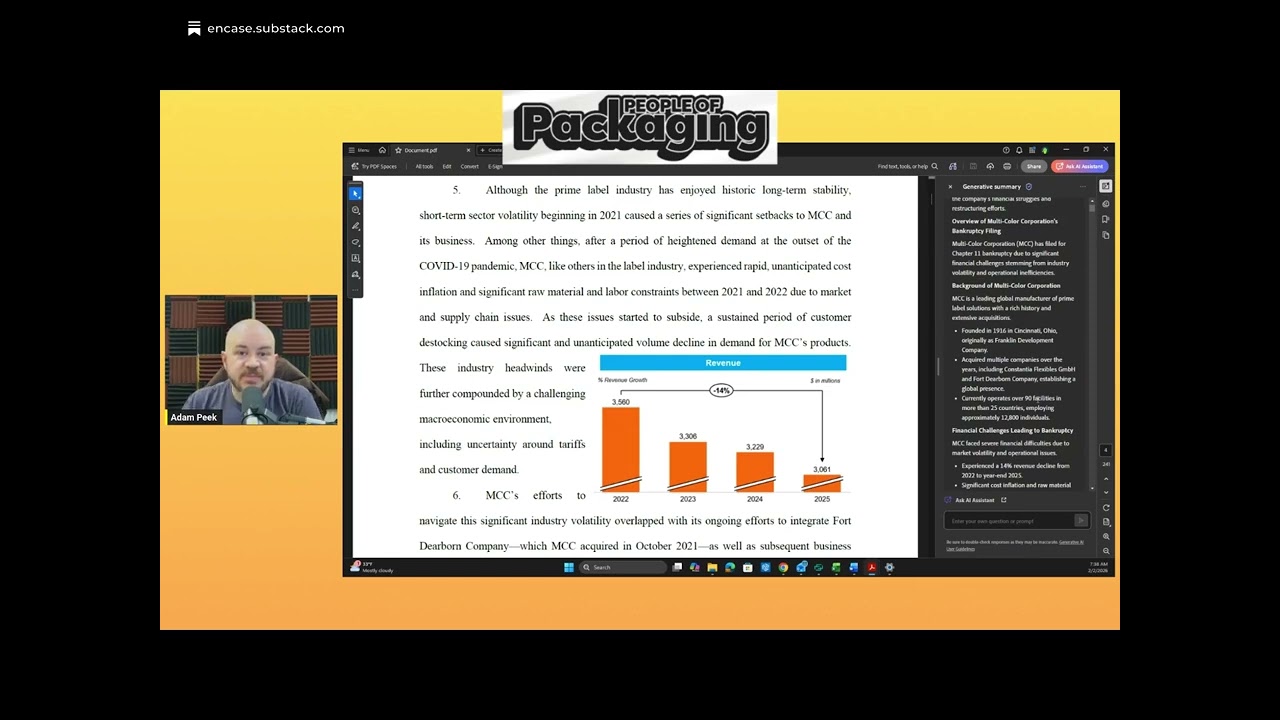
Task: Click the Create new tab button
Action: (490, 150)
